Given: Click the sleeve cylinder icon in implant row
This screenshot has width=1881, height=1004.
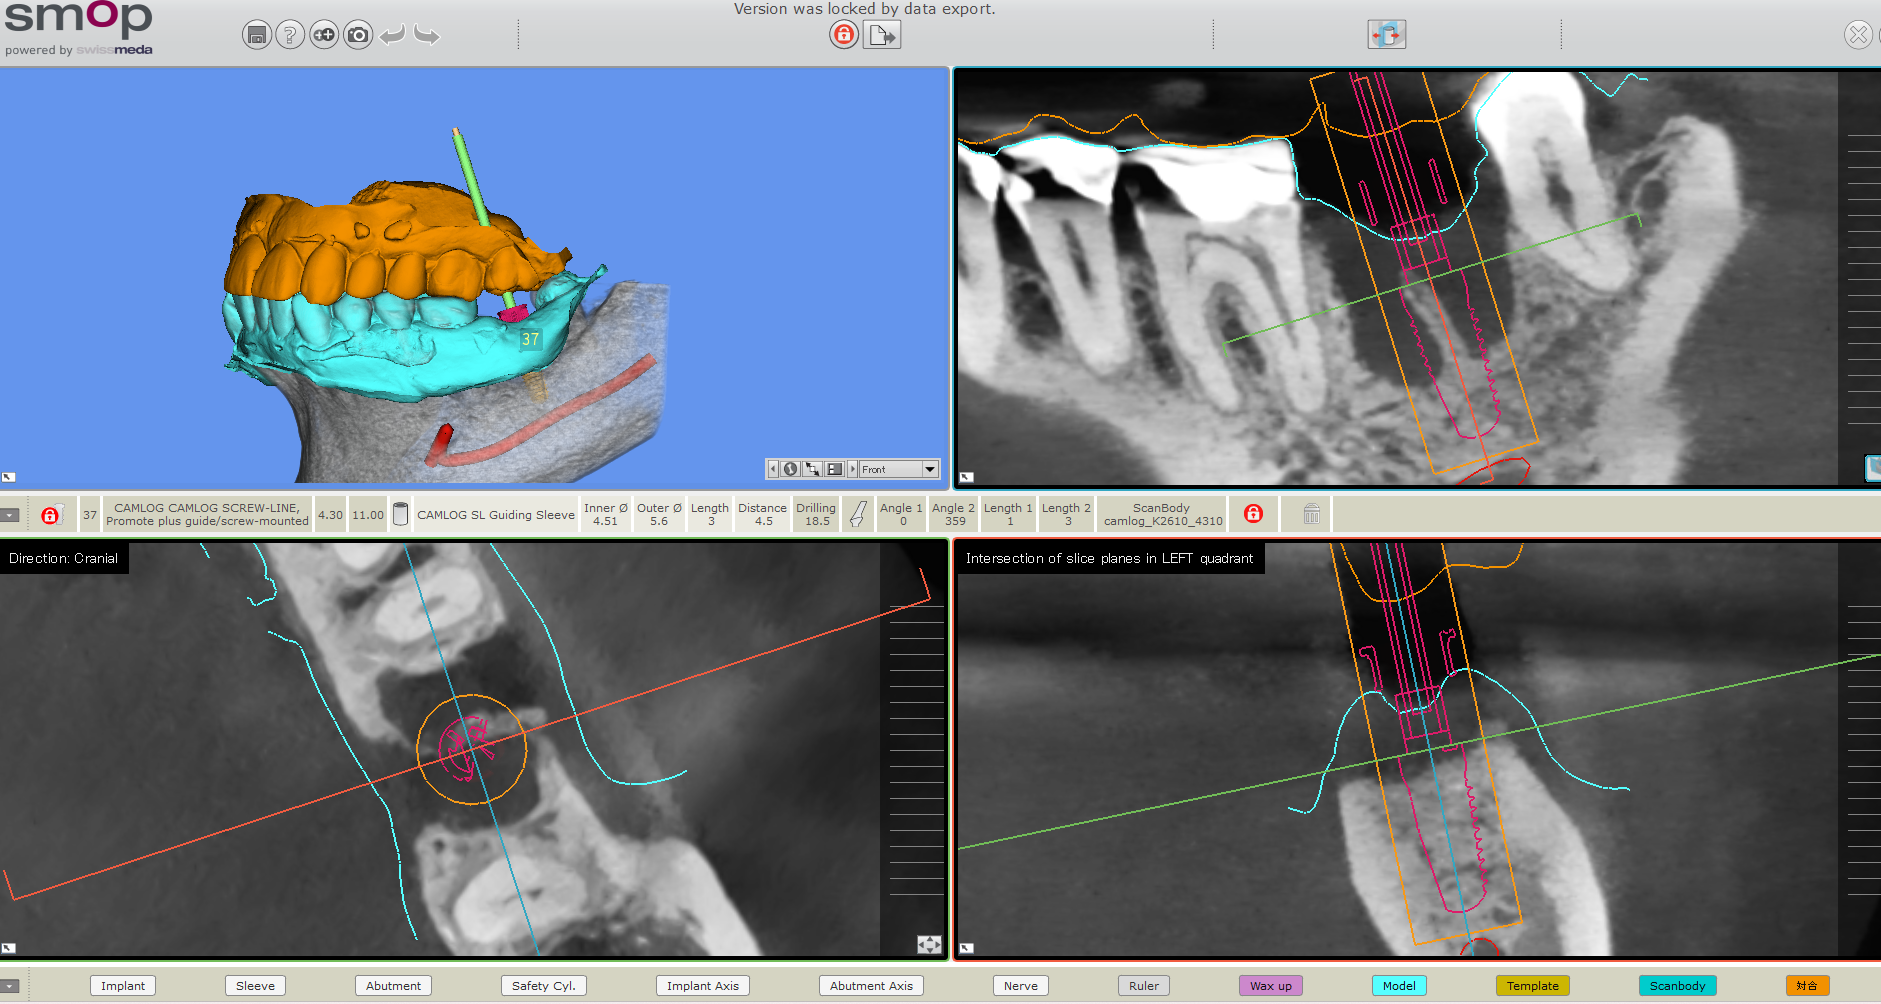Looking at the screenshot, I should click(x=400, y=514).
